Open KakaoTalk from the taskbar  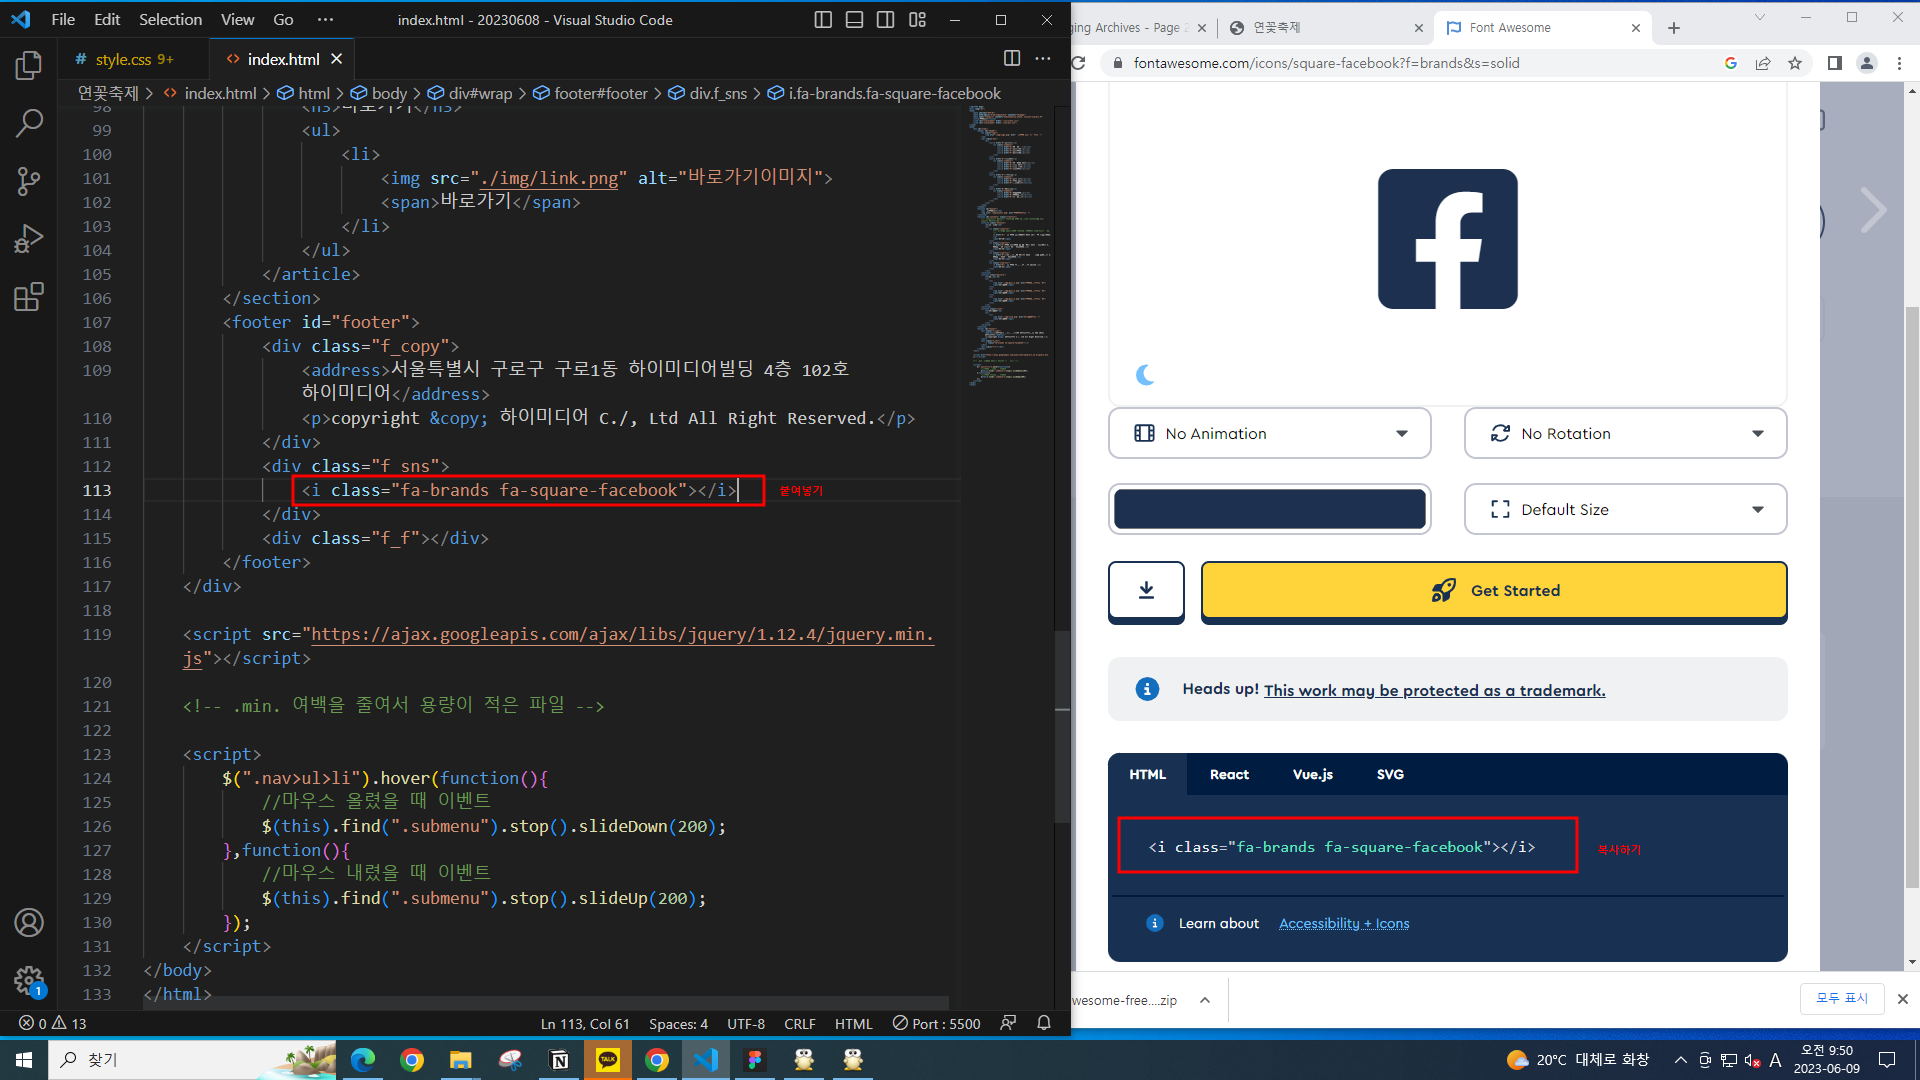click(x=608, y=1059)
